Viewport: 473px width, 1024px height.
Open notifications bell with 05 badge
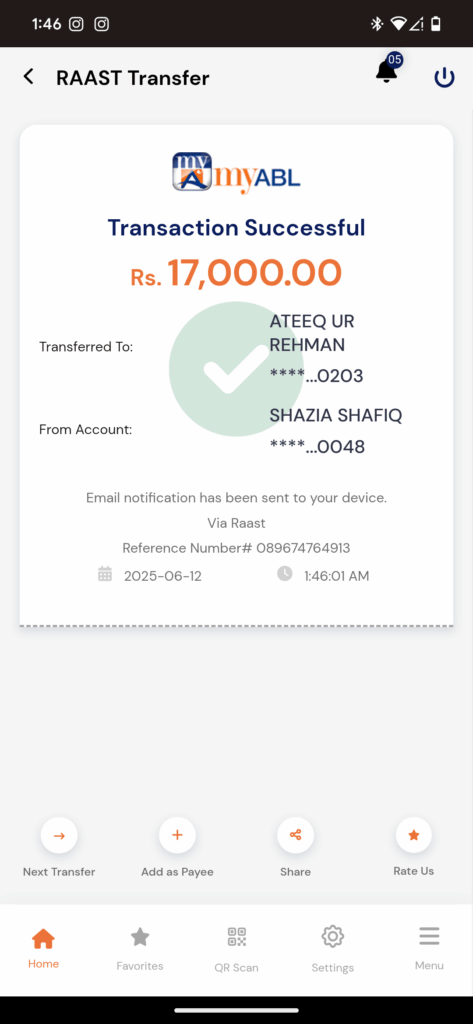point(389,69)
